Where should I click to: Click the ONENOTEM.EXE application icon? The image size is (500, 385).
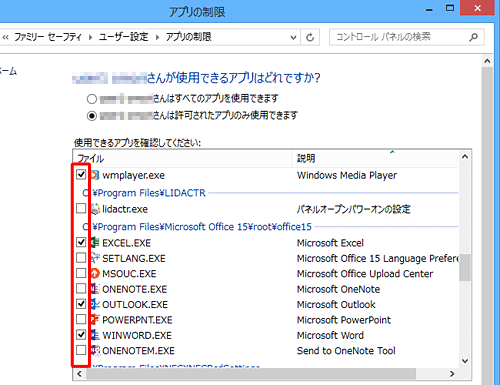(x=95, y=350)
